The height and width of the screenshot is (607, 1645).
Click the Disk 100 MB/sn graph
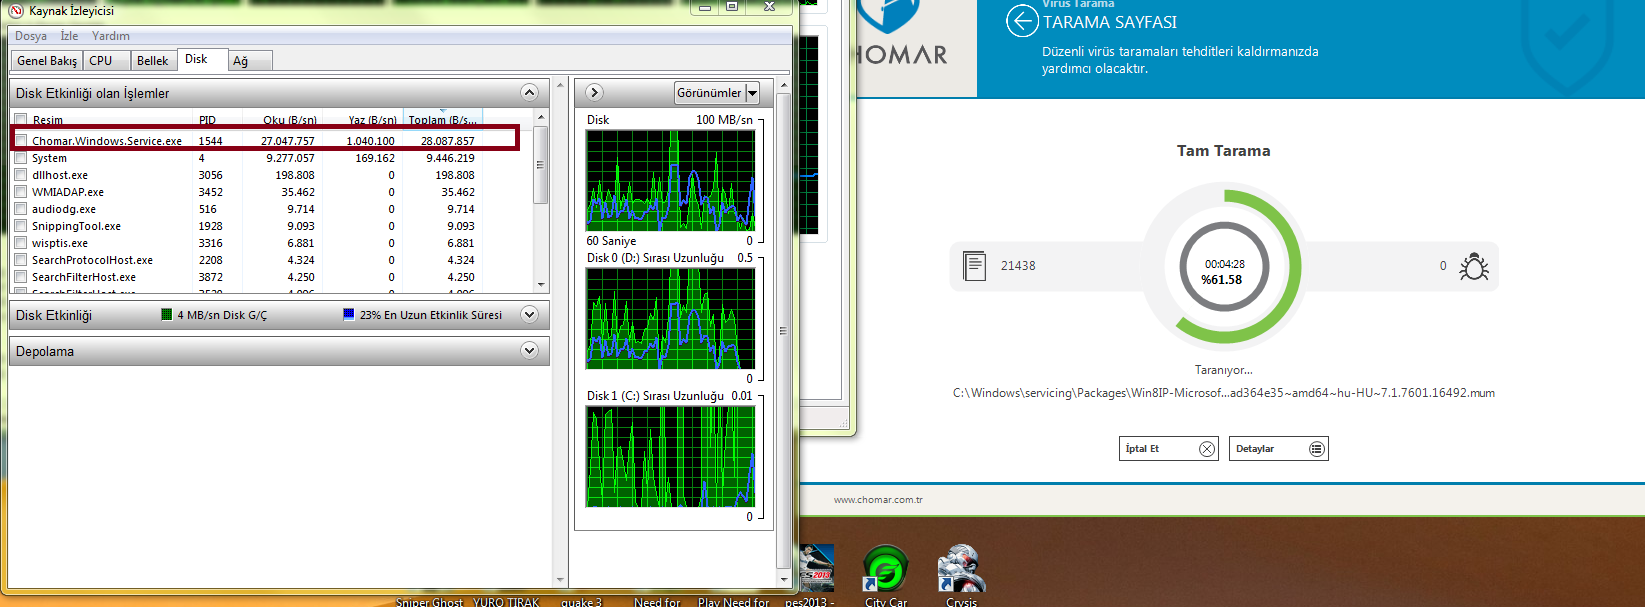click(x=671, y=181)
